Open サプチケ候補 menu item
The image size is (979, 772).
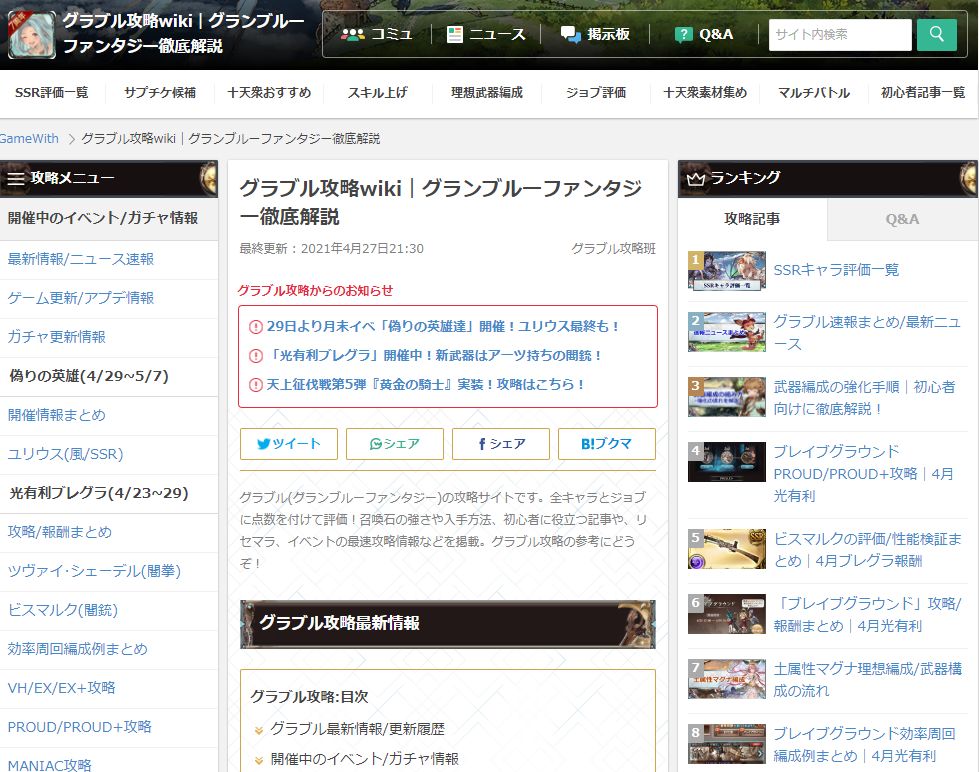click(160, 92)
